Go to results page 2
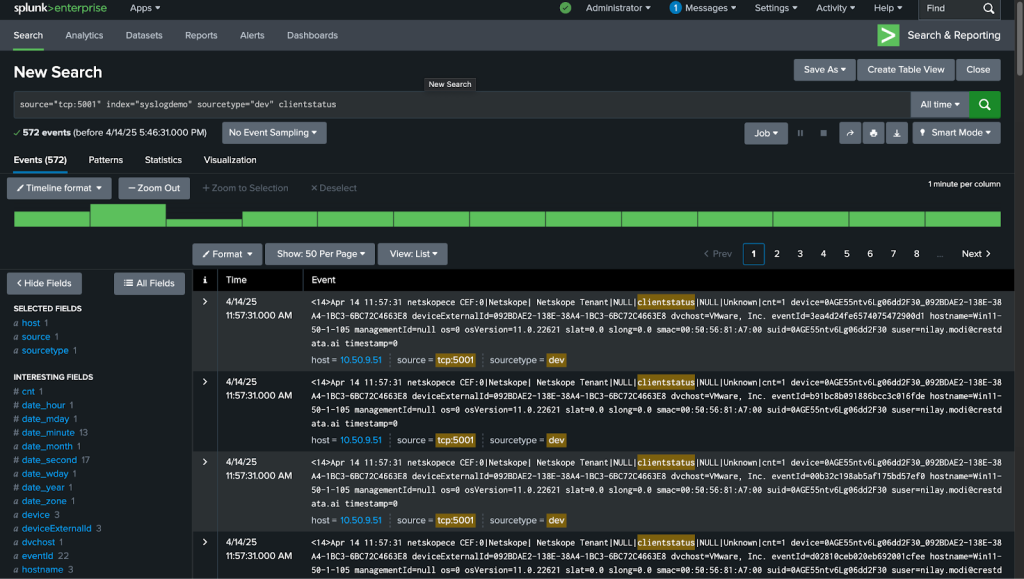 (x=776, y=254)
